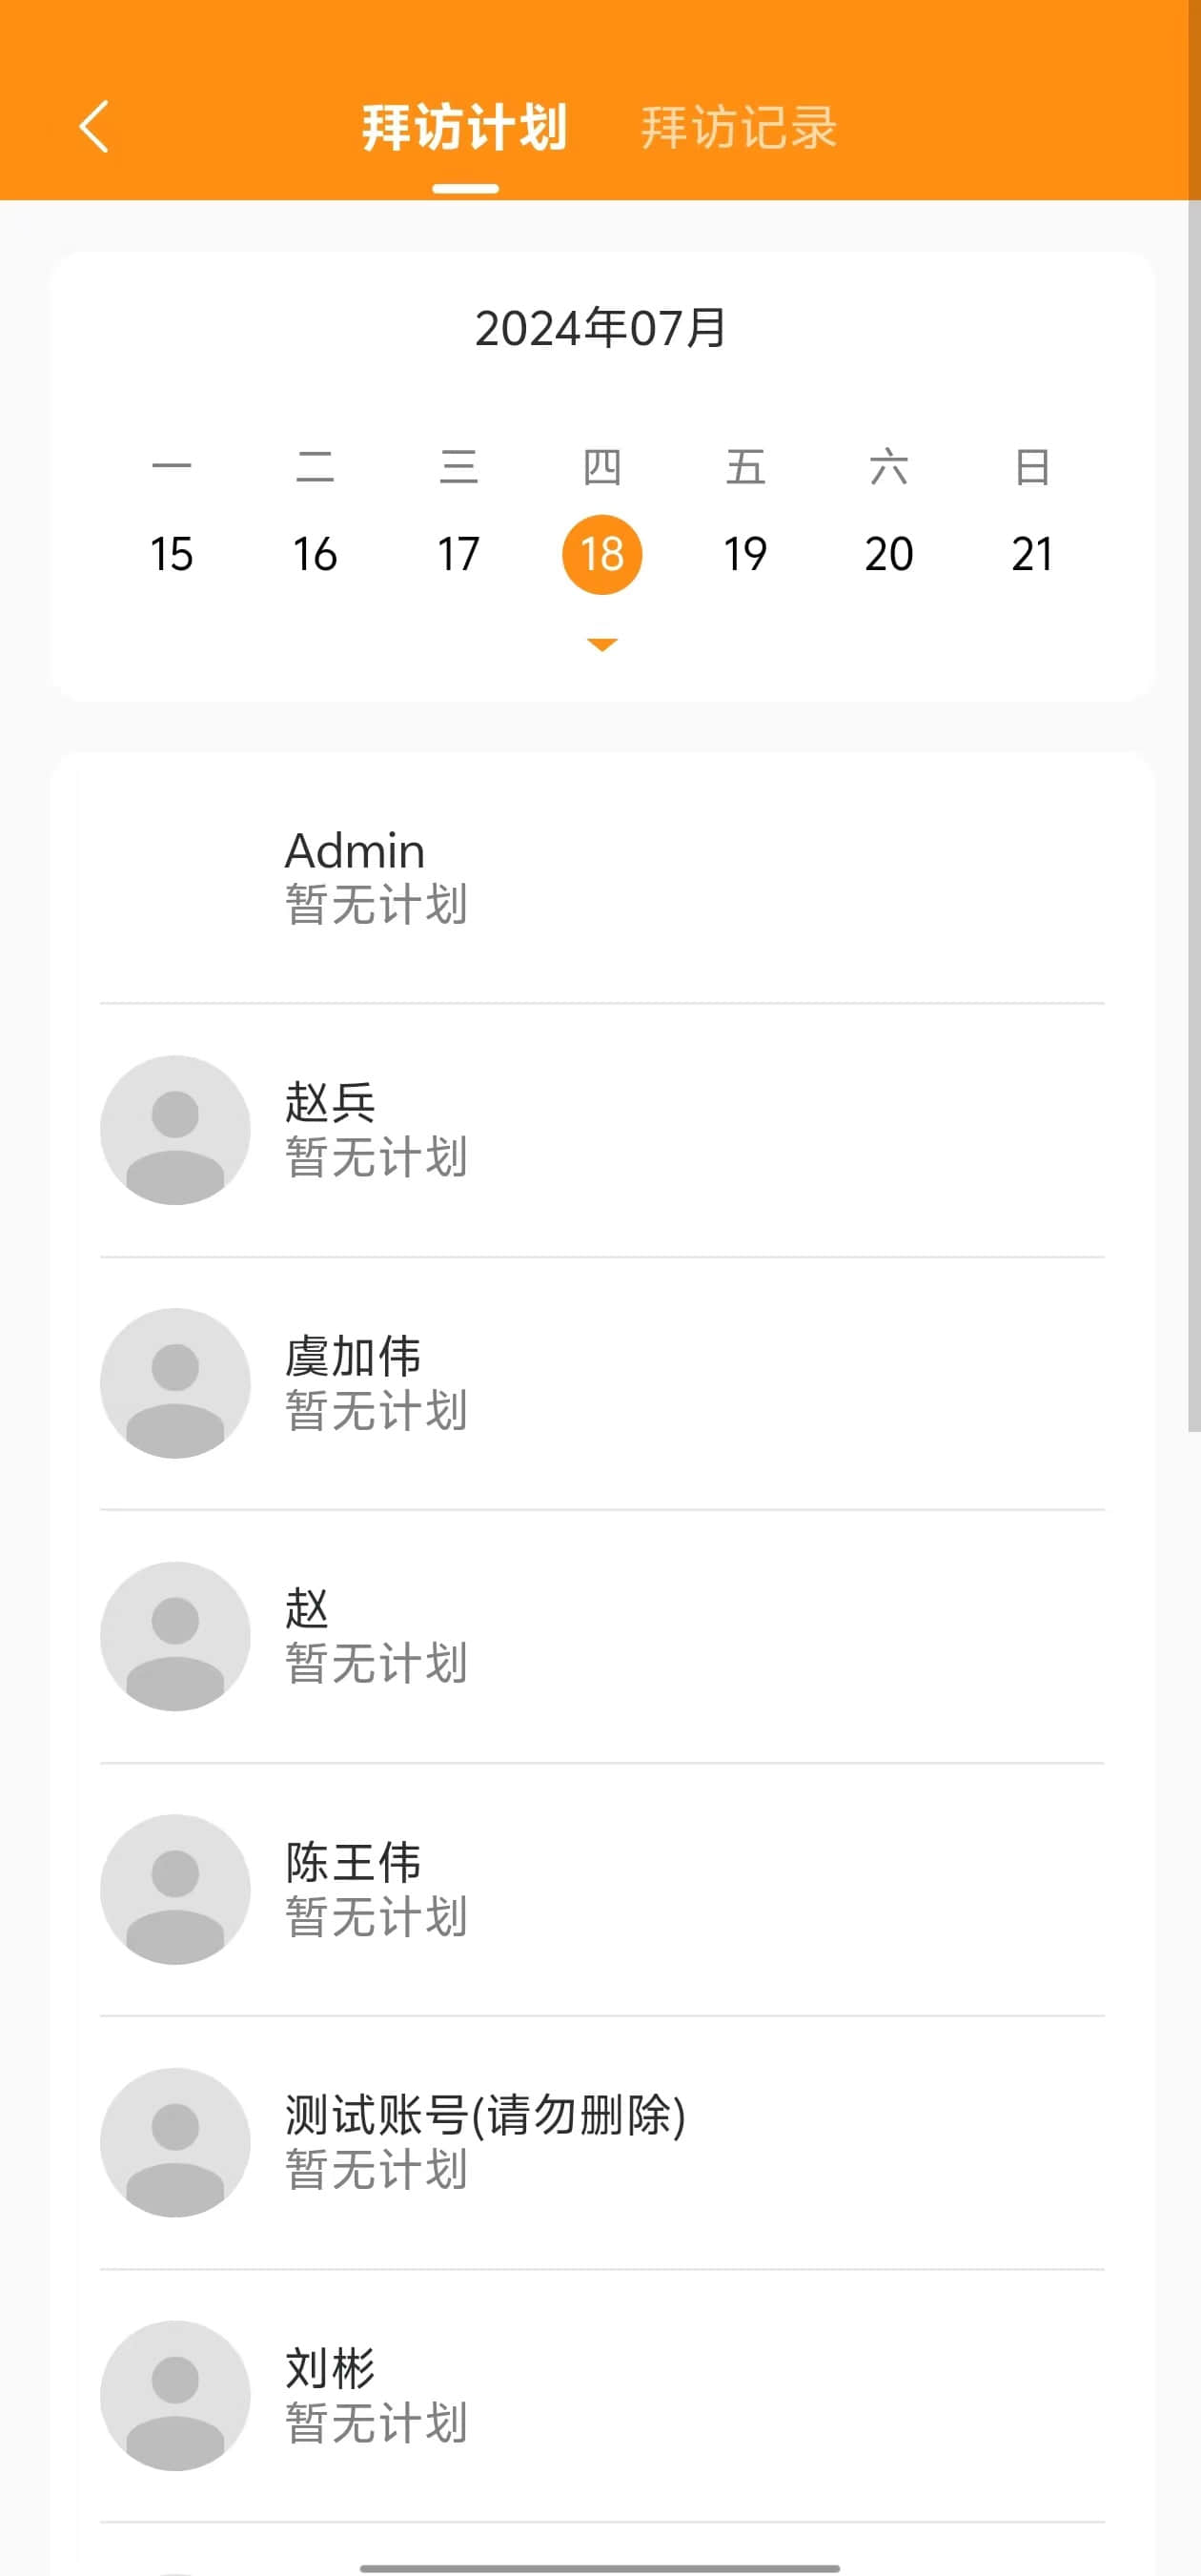Select date 15 in the week row

point(171,554)
